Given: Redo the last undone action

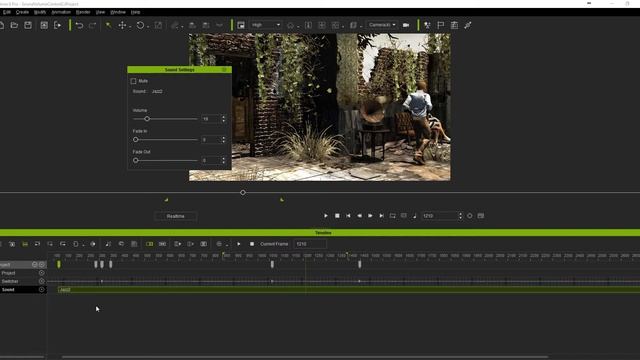Looking at the screenshot, I should [x=93, y=25].
